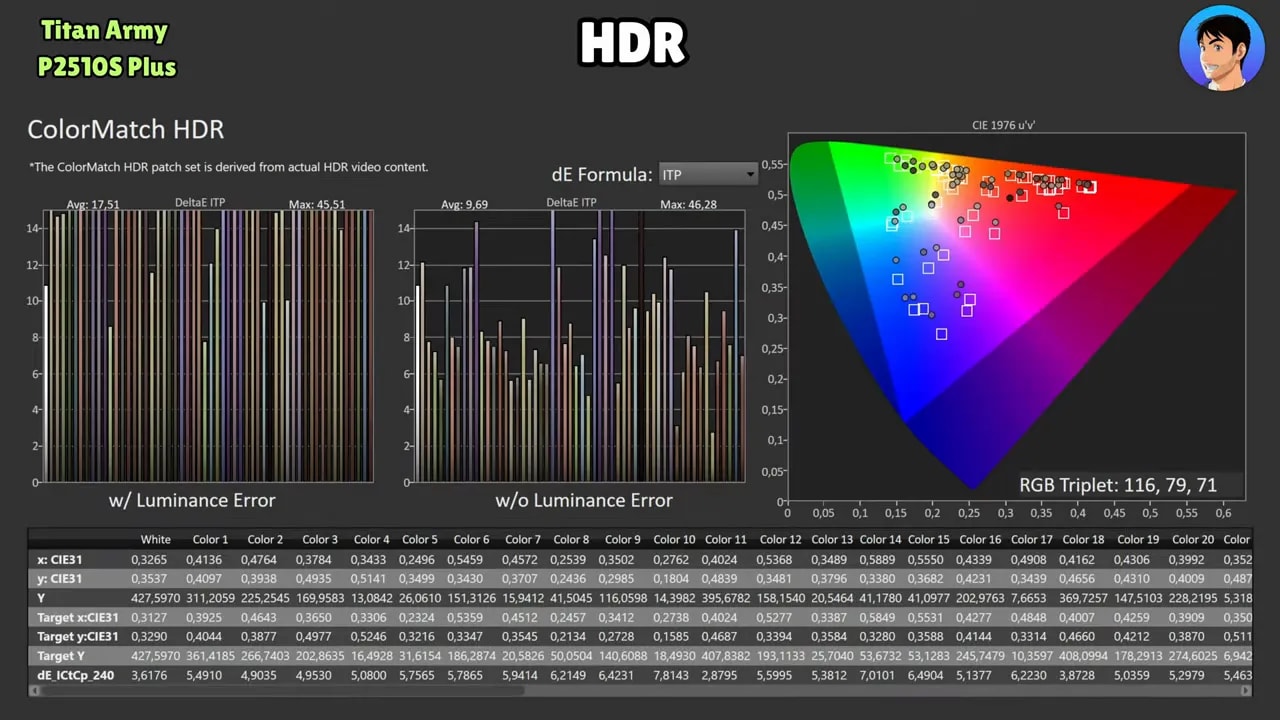Click the cell value '408,0994' under Color 18

pos(1083,655)
